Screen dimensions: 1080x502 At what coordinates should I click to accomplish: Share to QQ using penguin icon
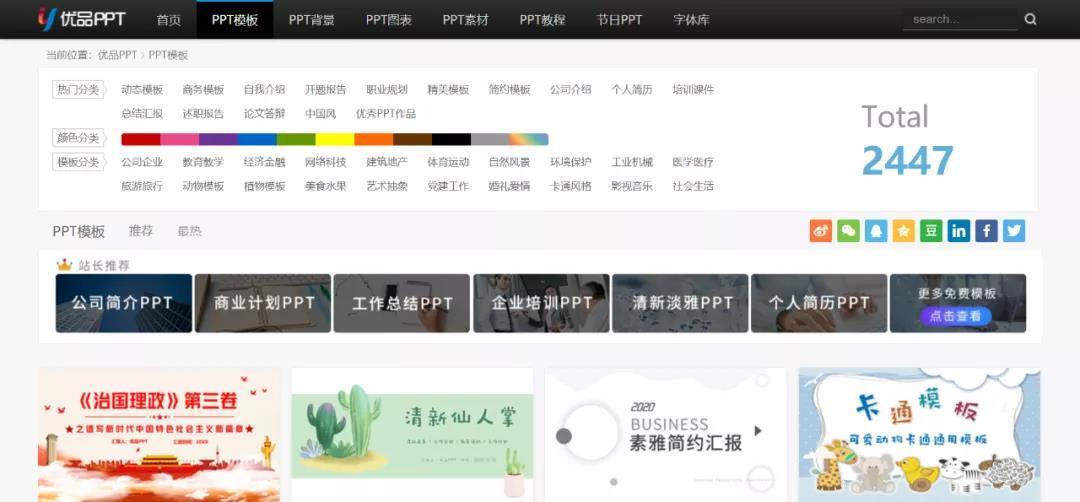[876, 231]
